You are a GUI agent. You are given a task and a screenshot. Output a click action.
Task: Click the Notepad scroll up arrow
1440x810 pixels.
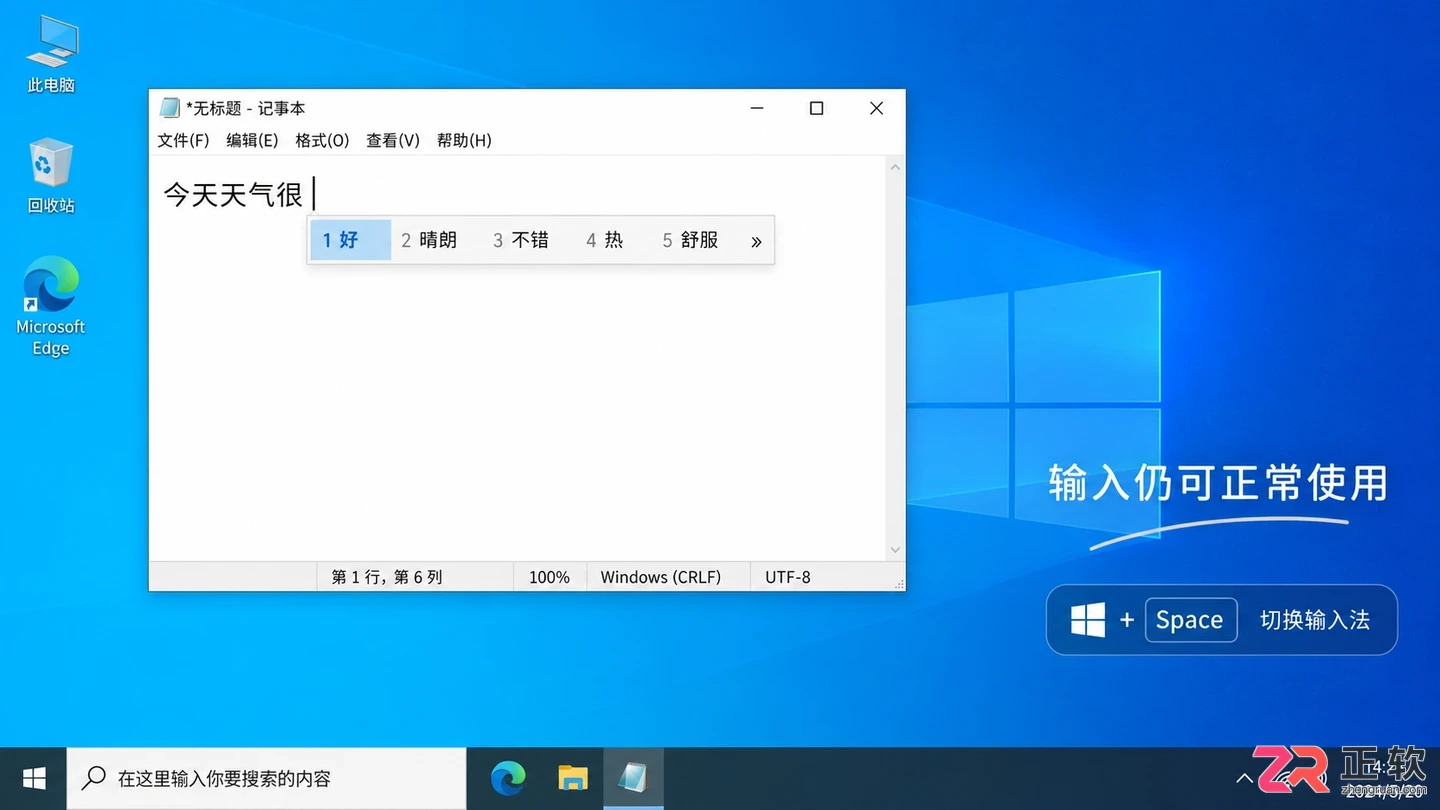click(895, 167)
